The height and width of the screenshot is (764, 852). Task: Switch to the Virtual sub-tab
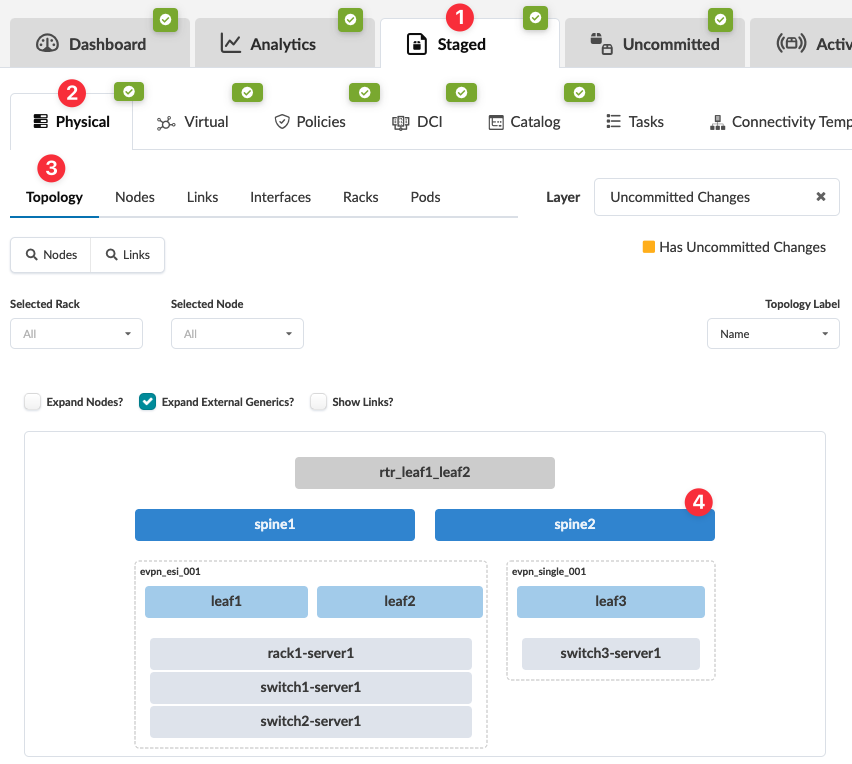(192, 122)
